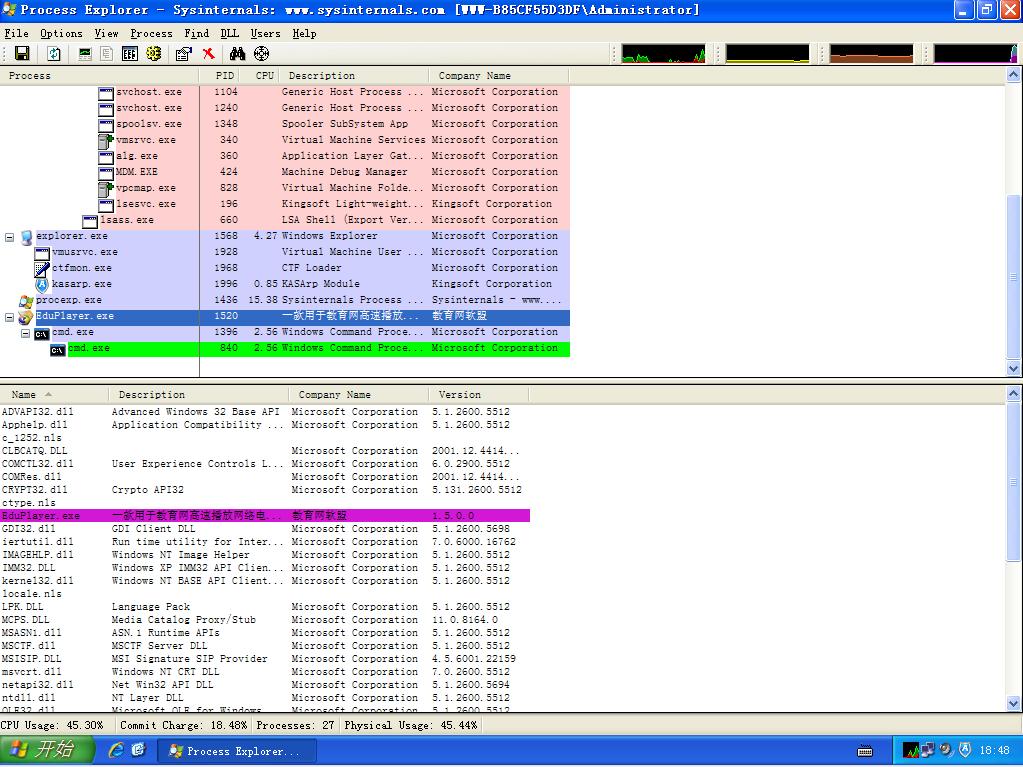Image resolution: width=1023 pixels, height=767 pixels.
Task: Click the binoculars Find icon
Action: (x=236, y=54)
